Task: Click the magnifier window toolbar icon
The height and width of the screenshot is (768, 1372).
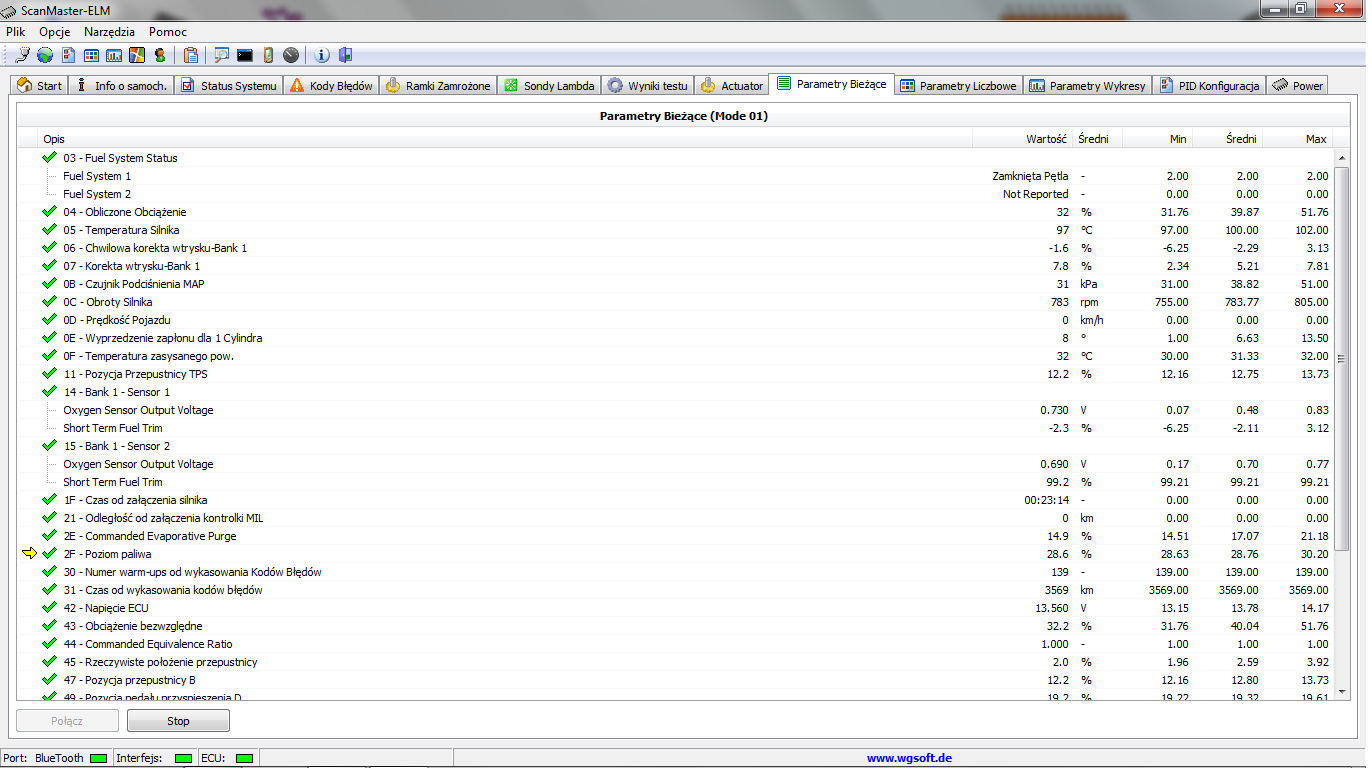Action: [x=222, y=55]
